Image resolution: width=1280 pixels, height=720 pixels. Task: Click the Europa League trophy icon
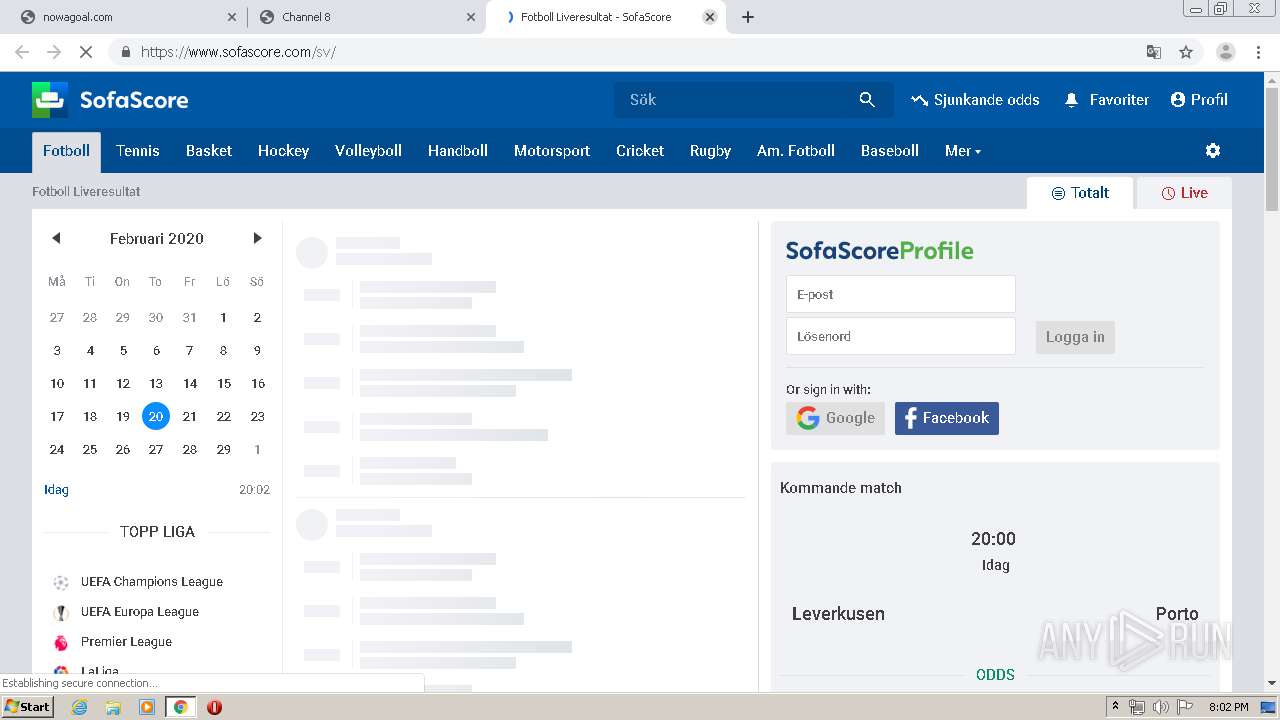61,612
